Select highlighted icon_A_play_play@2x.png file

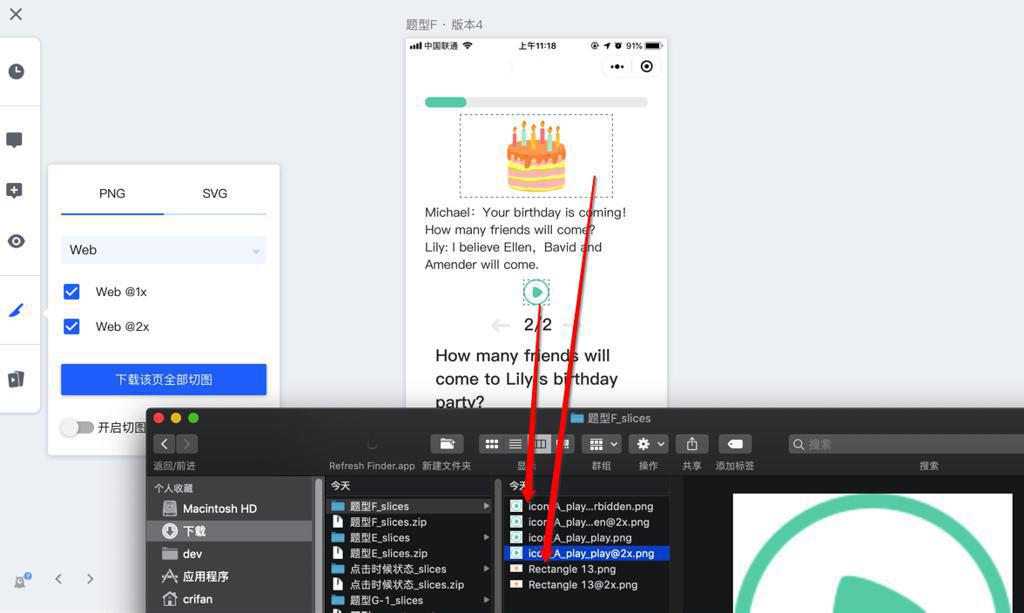pos(586,553)
